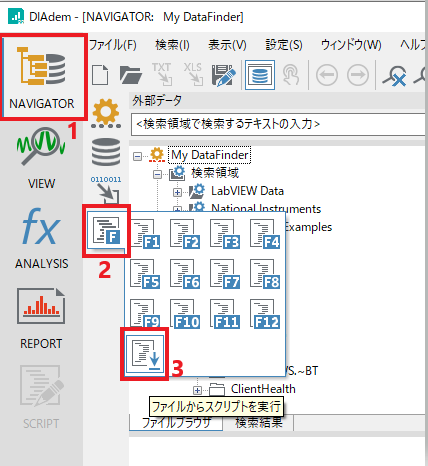The width and height of the screenshot is (428, 466).
Task: Open the ヘルプ menu
Action: point(414,45)
